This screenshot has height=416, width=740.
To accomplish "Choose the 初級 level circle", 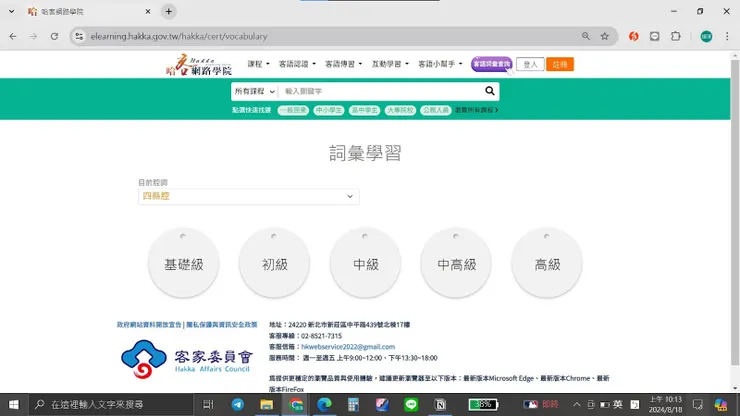I will 274,263.
